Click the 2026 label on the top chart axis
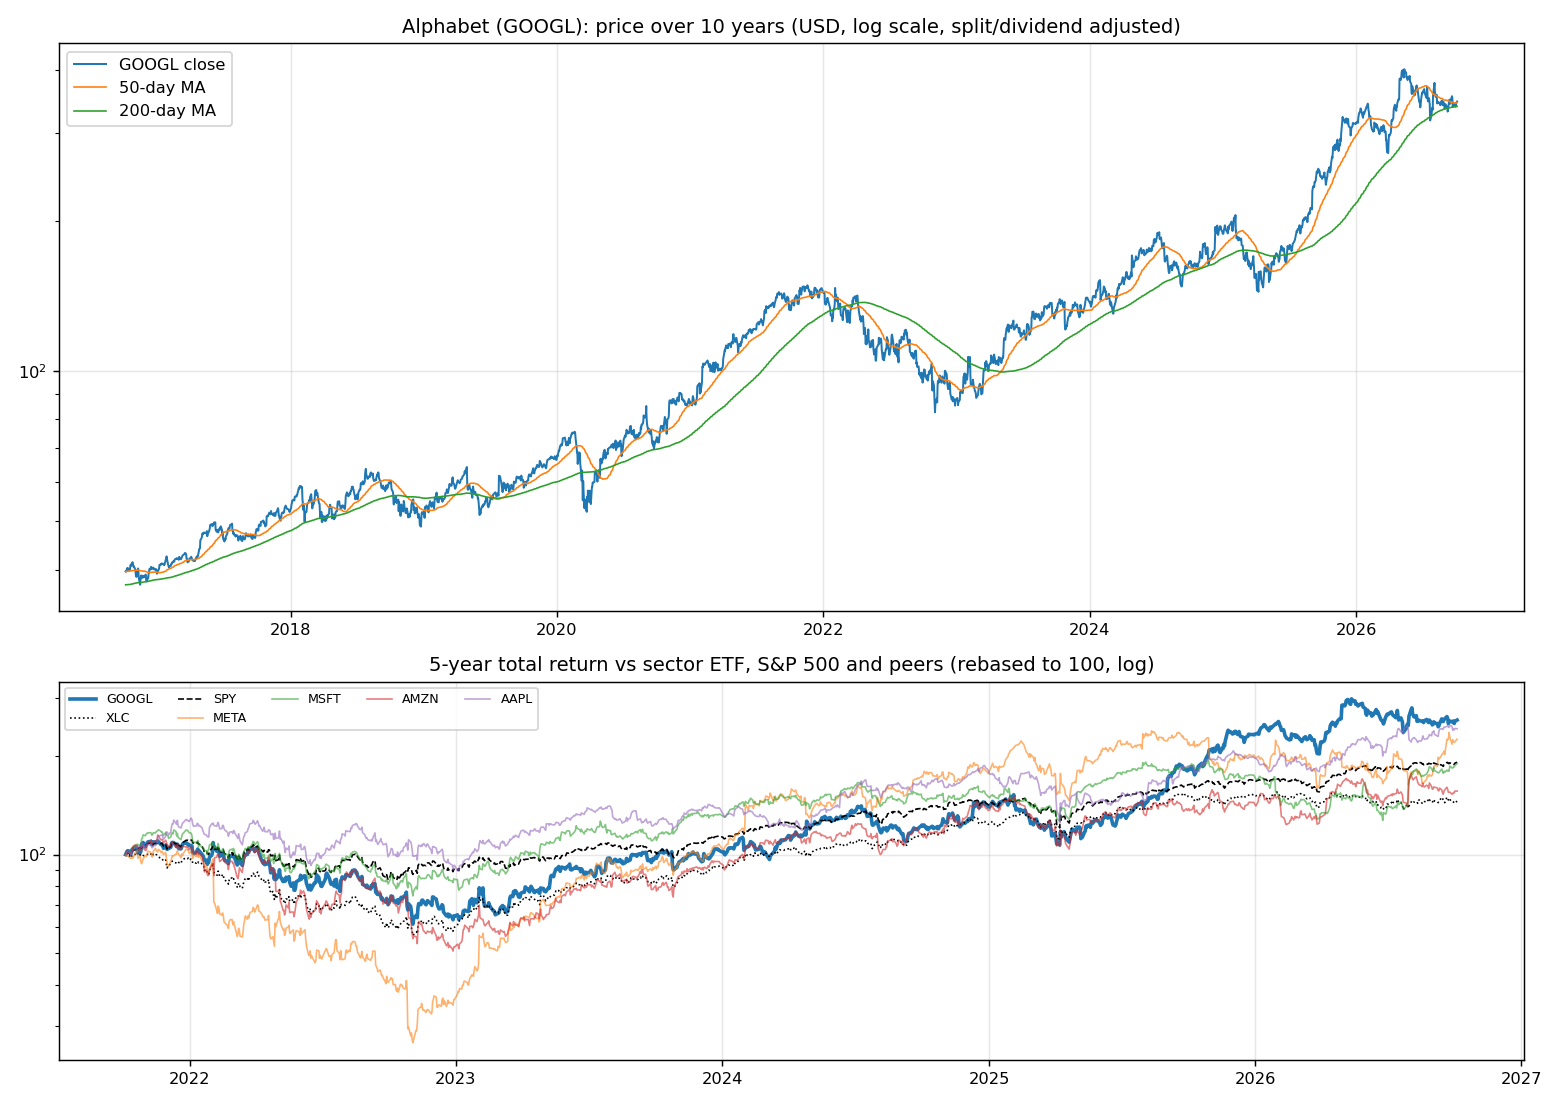The height and width of the screenshot is (1105, 1560). [1355, 629]
